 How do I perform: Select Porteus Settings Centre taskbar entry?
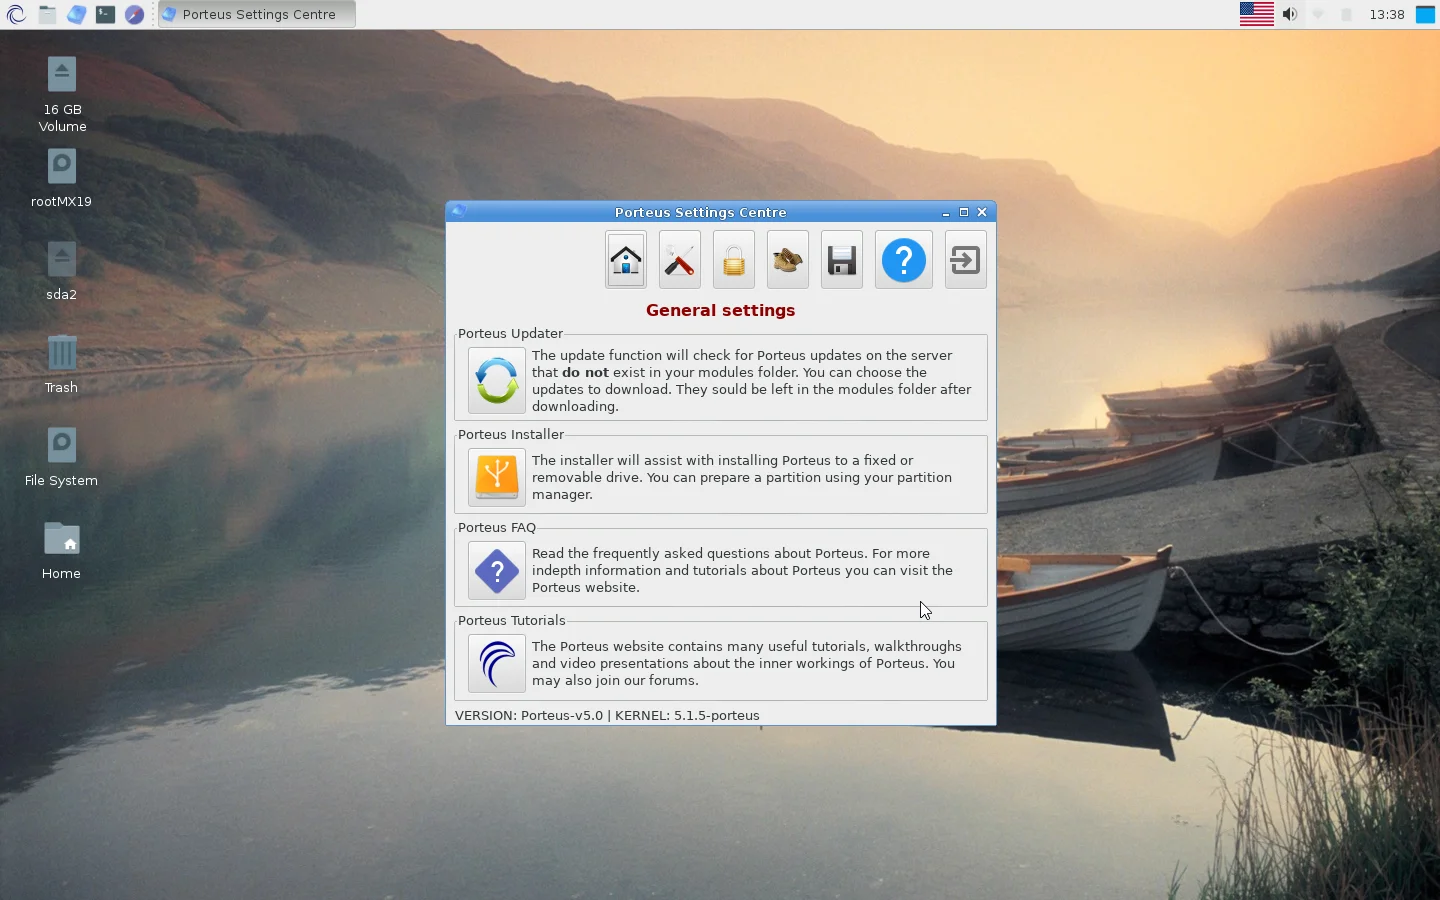256,14
